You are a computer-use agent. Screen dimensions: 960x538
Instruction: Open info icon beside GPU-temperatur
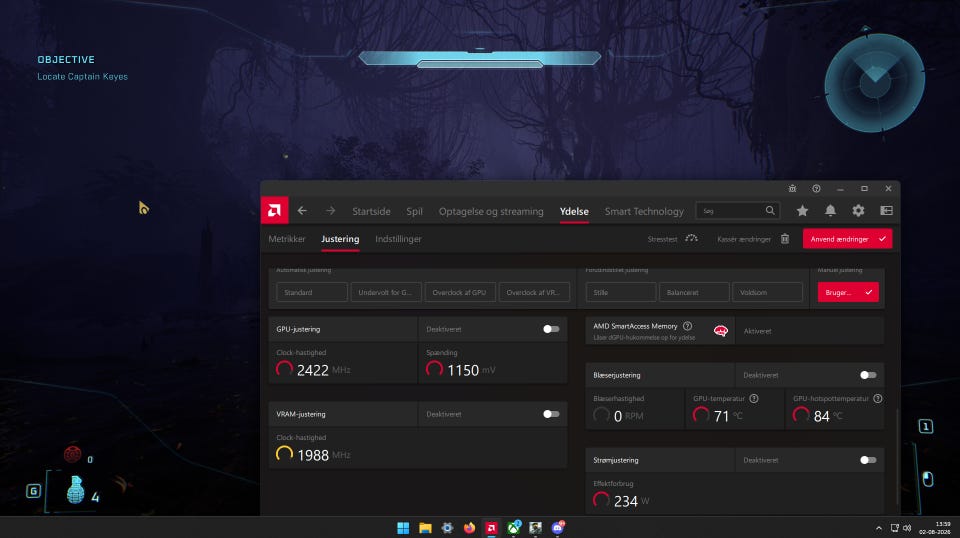pyautogui.click(x=754, y=398)
